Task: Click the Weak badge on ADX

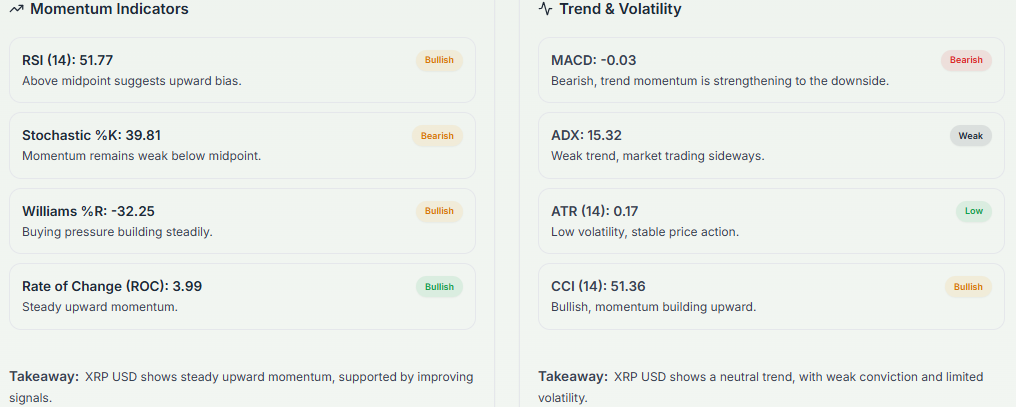Action: coord(970,136)
